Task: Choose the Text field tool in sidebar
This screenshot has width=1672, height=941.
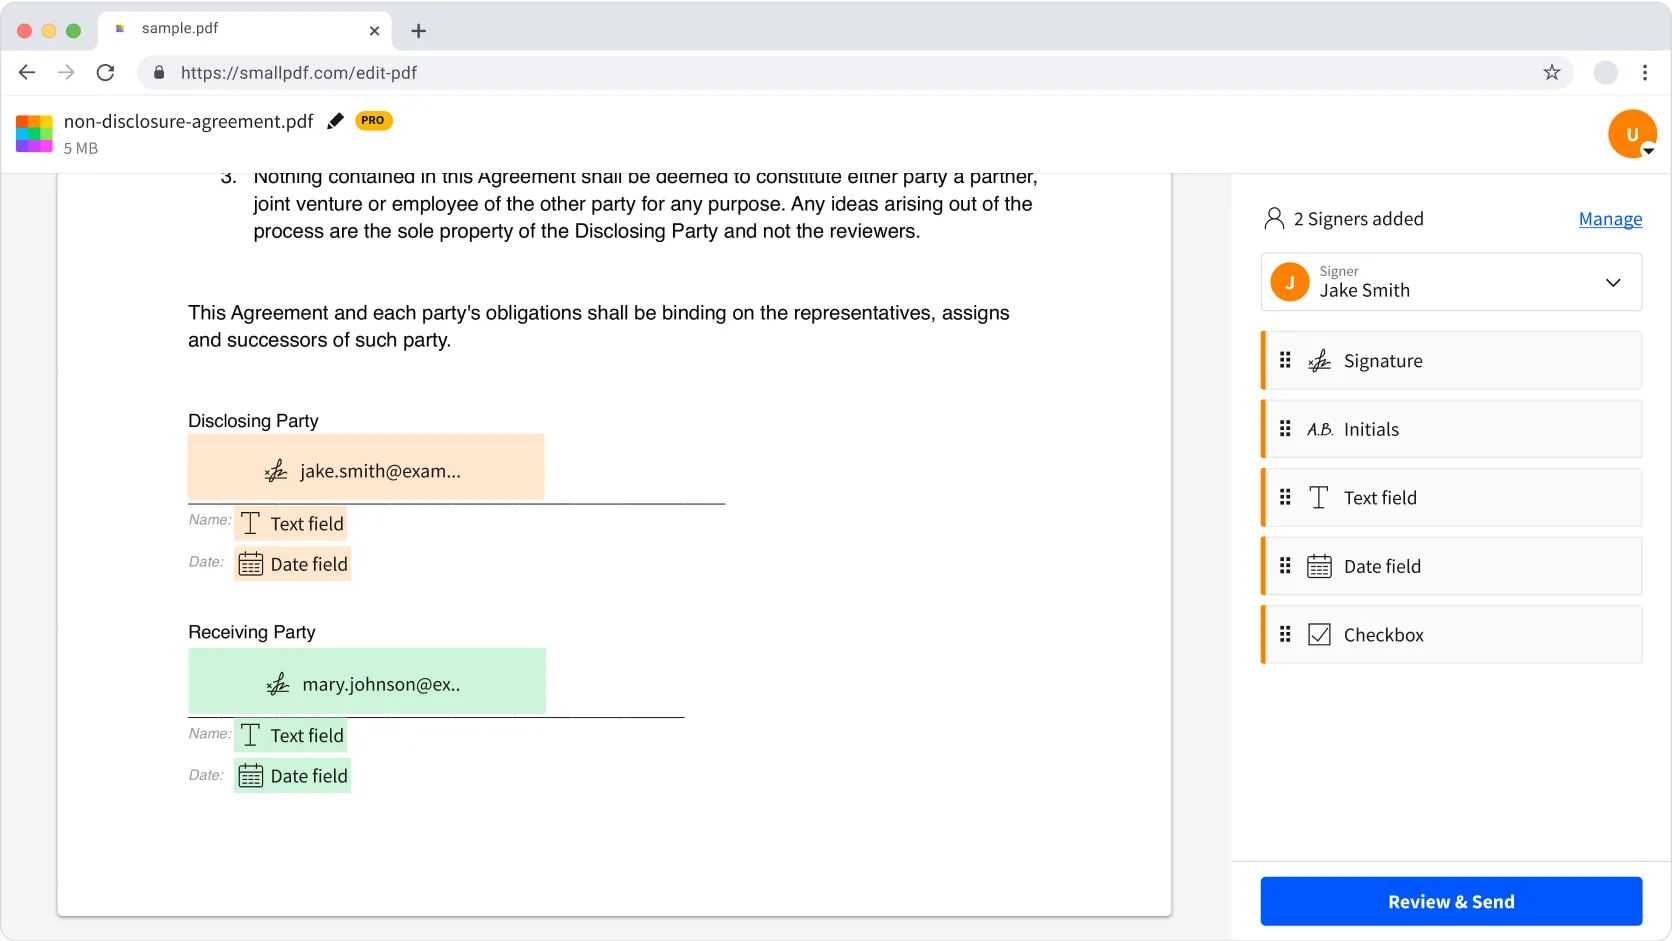Action: pyautogui.click(x=1451, y=498)
